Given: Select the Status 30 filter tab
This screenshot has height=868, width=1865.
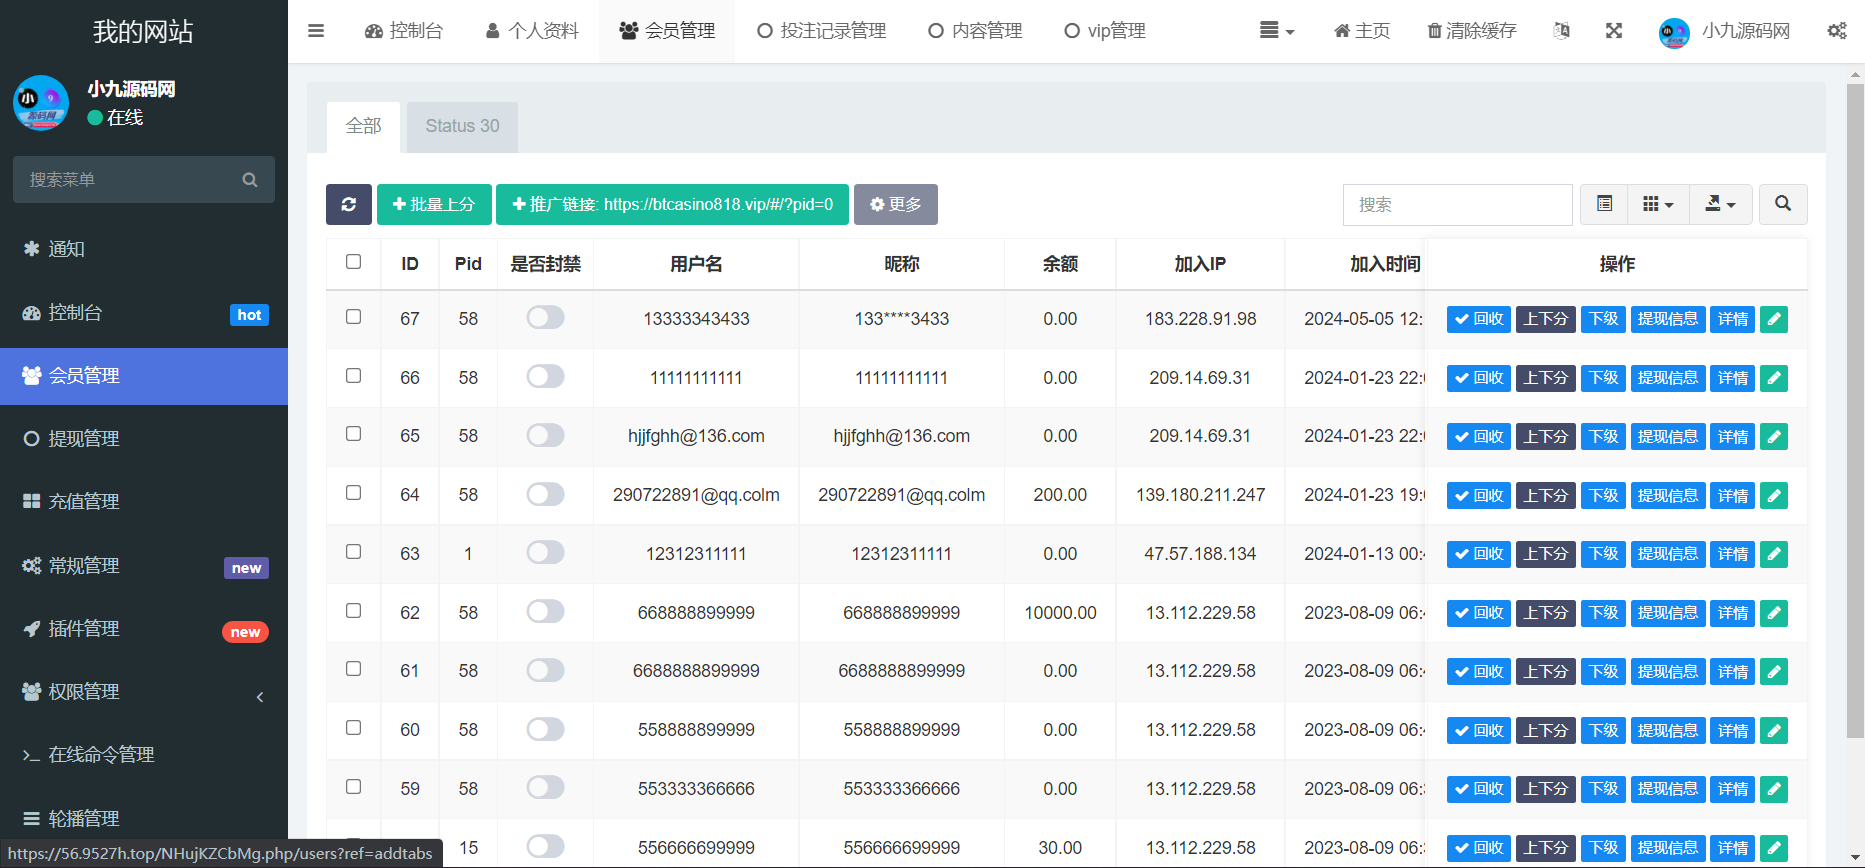Looking at the screenshot, I should [x=462, y=126].
